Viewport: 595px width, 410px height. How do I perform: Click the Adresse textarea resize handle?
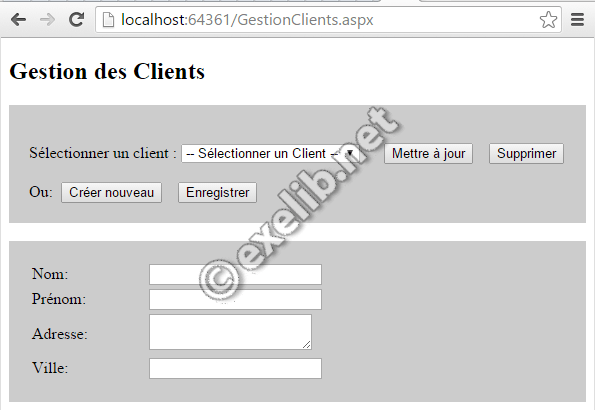coord(307,345)
